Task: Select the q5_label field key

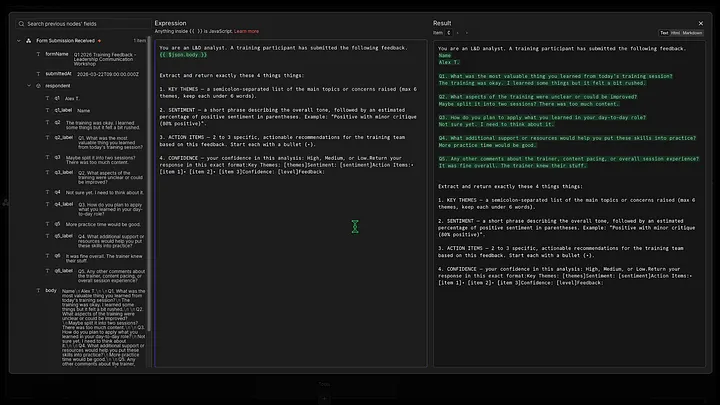Action: 64,236
